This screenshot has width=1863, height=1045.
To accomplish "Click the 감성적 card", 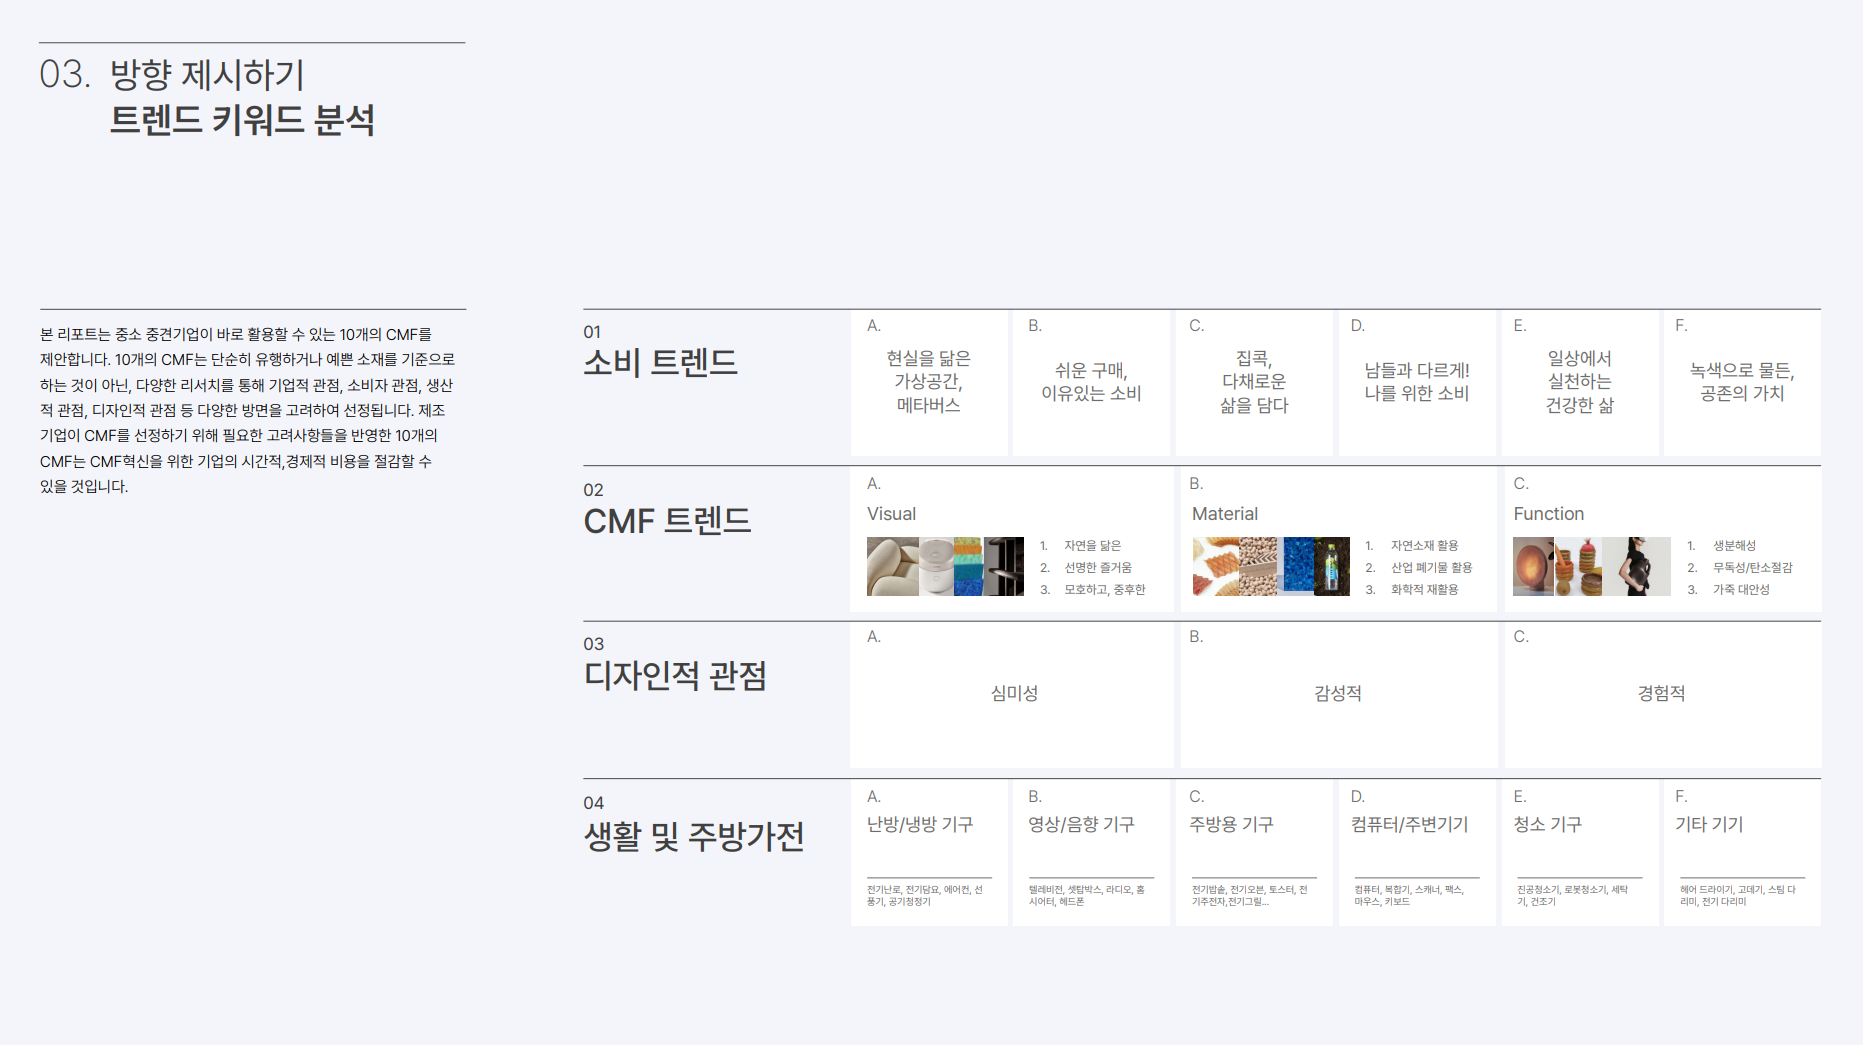I will click(x=1338, y=693).
